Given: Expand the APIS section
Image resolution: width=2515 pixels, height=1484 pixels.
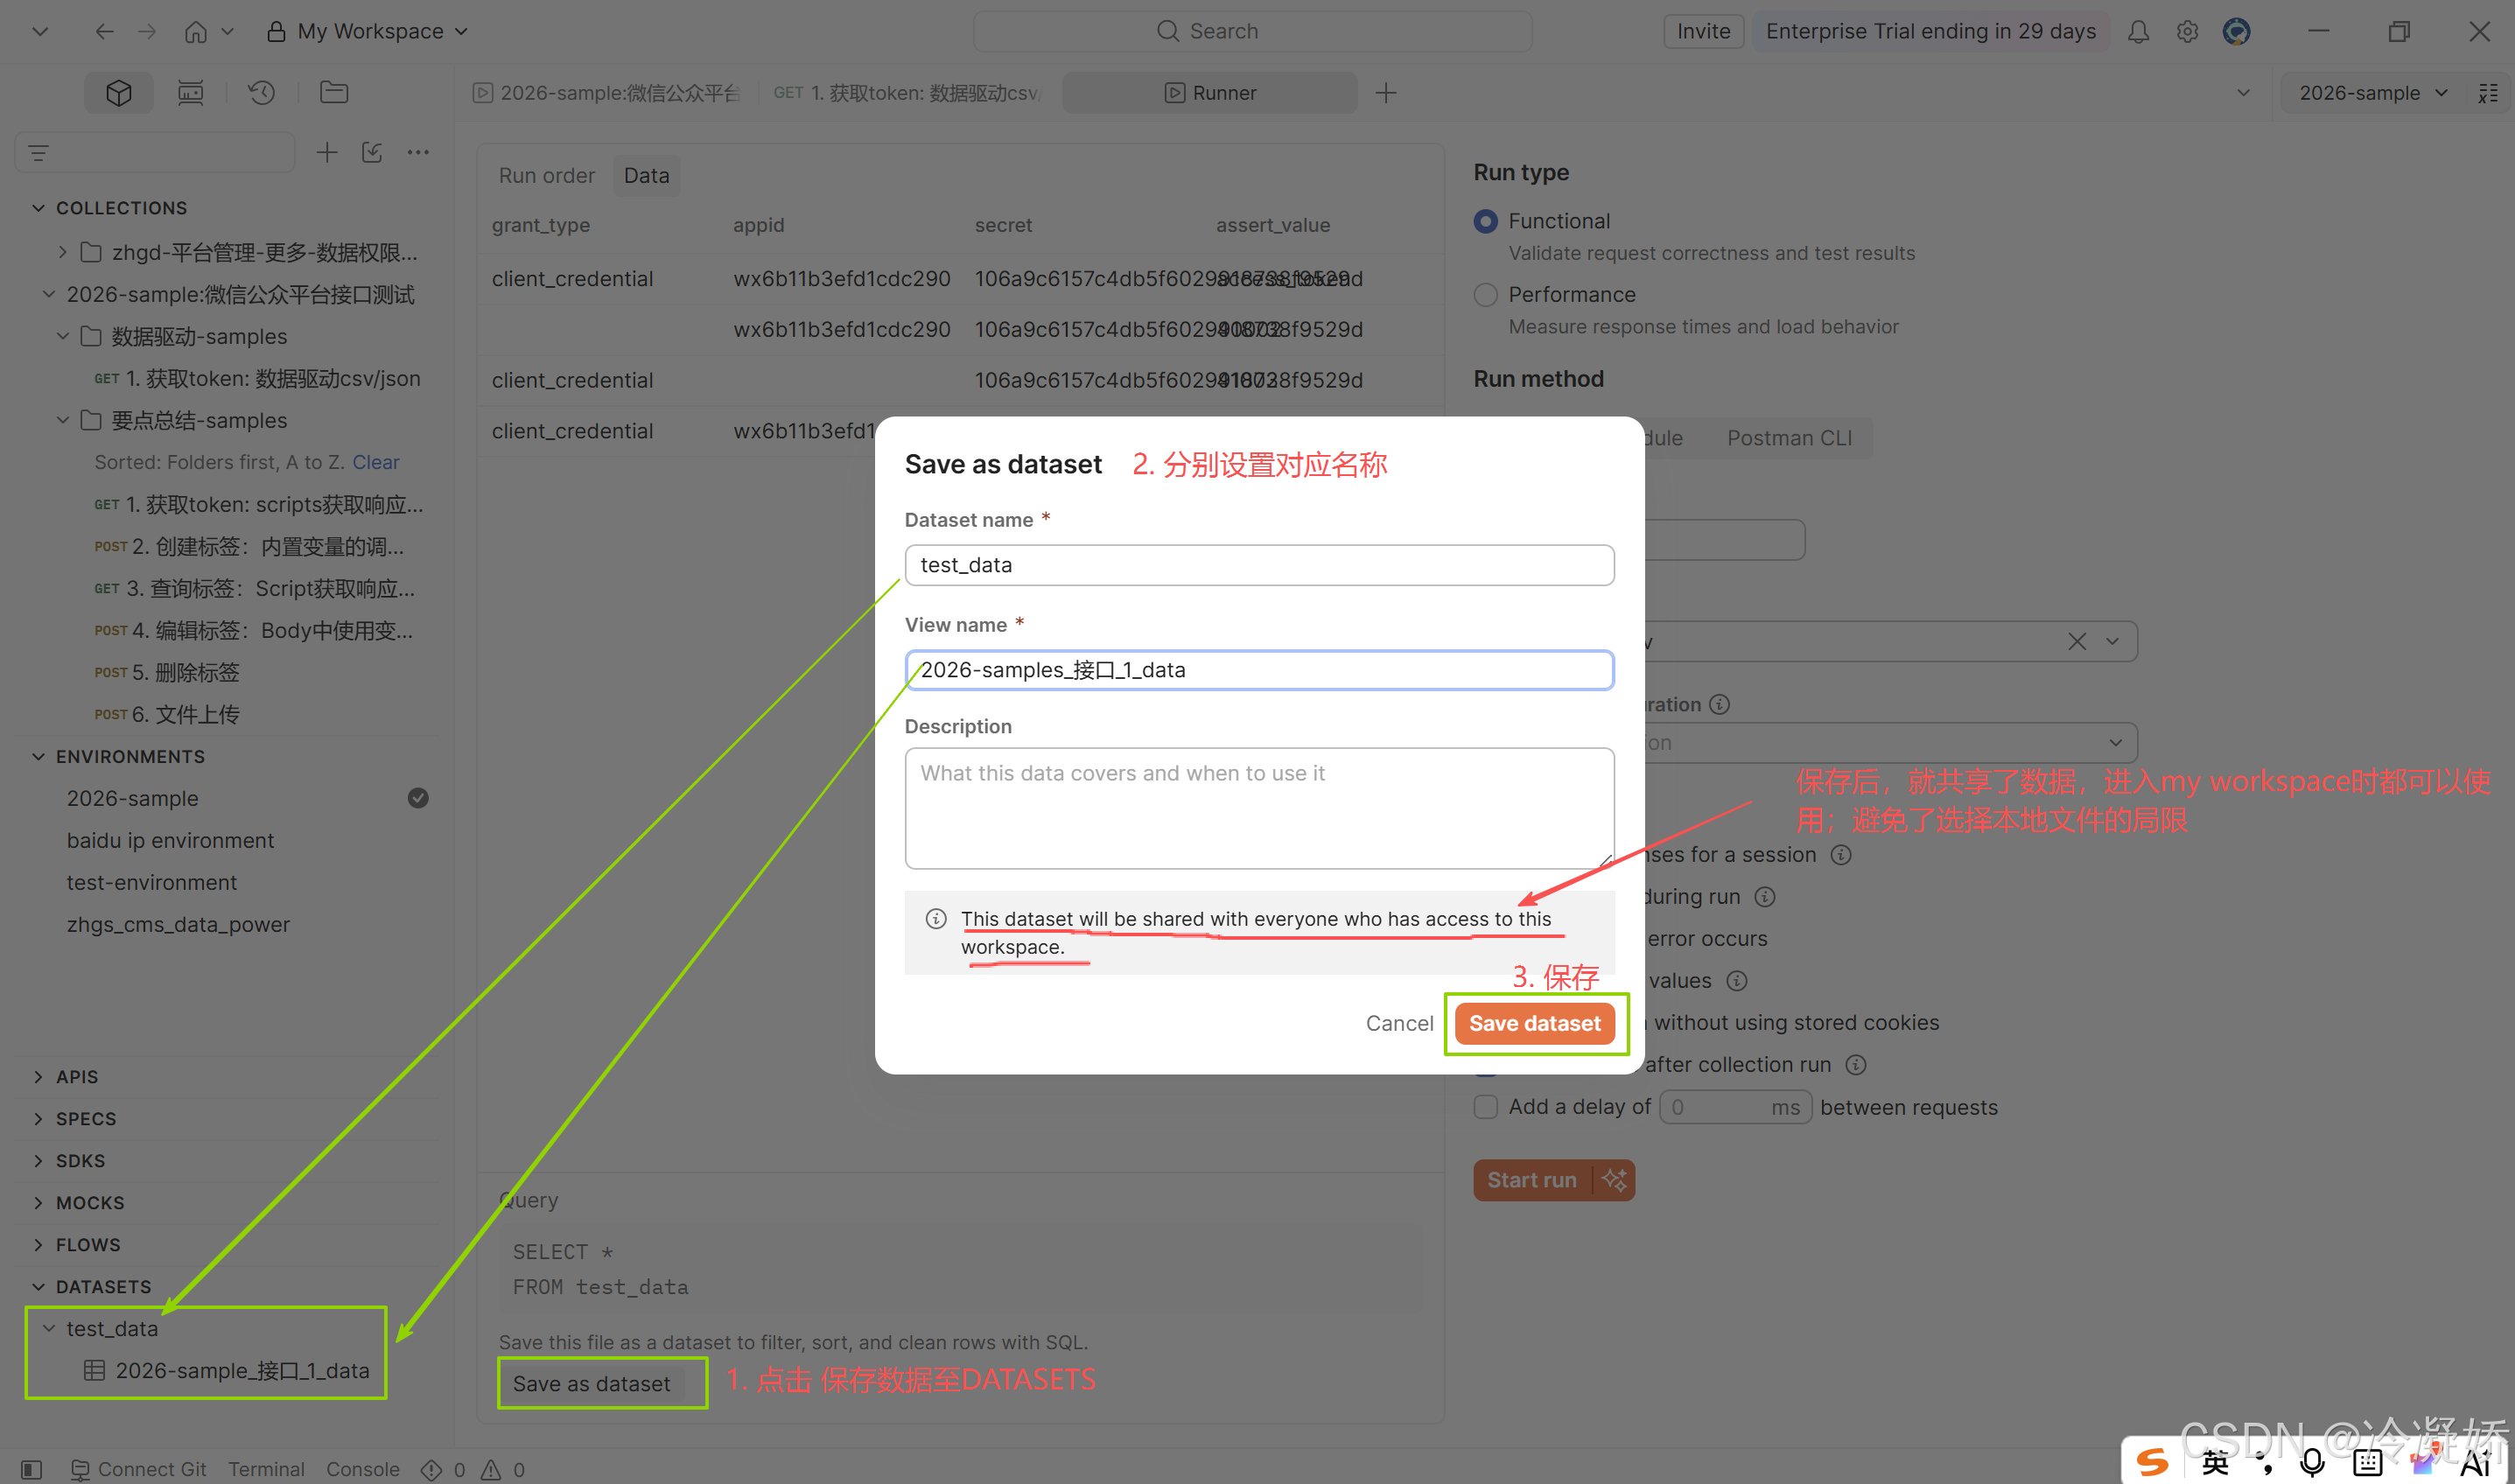Looking at the screenshot, I should 38,1077.
